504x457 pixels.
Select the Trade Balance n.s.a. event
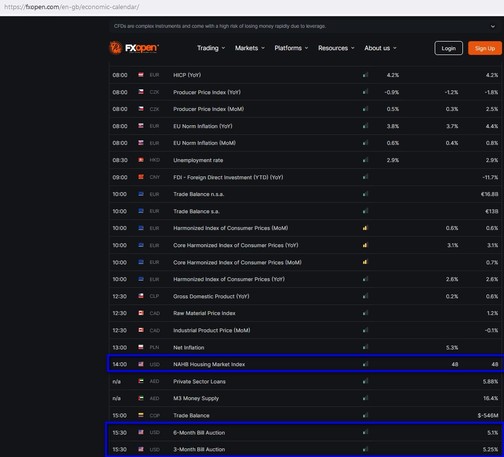pyautogui.click(x=198, y=194)
